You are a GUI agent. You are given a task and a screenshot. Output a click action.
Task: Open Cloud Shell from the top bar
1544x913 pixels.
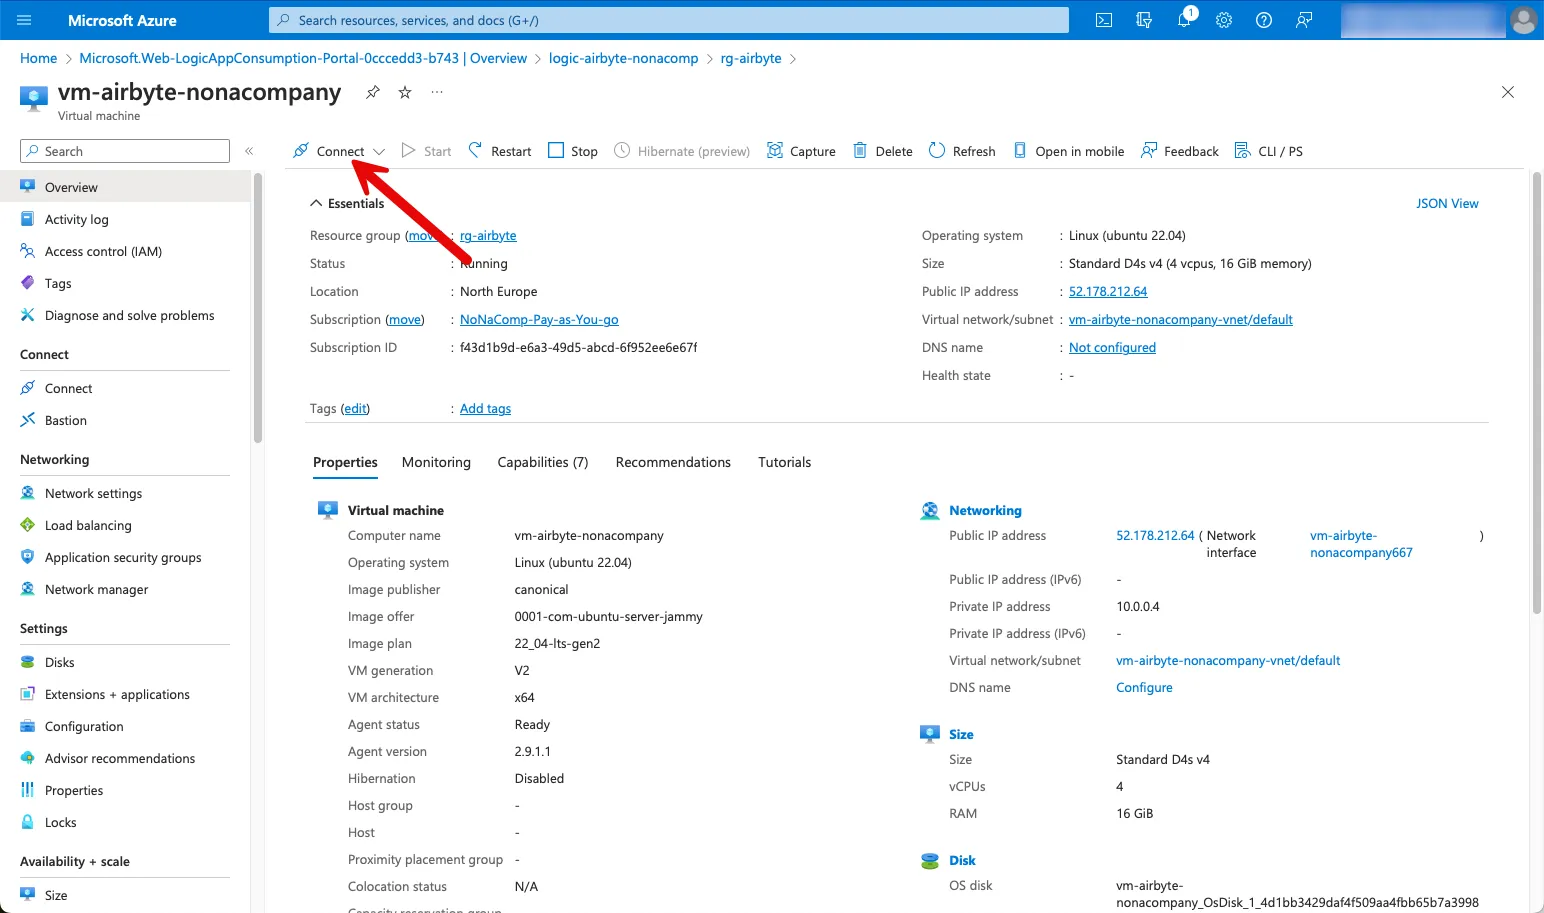point(1104,20)
